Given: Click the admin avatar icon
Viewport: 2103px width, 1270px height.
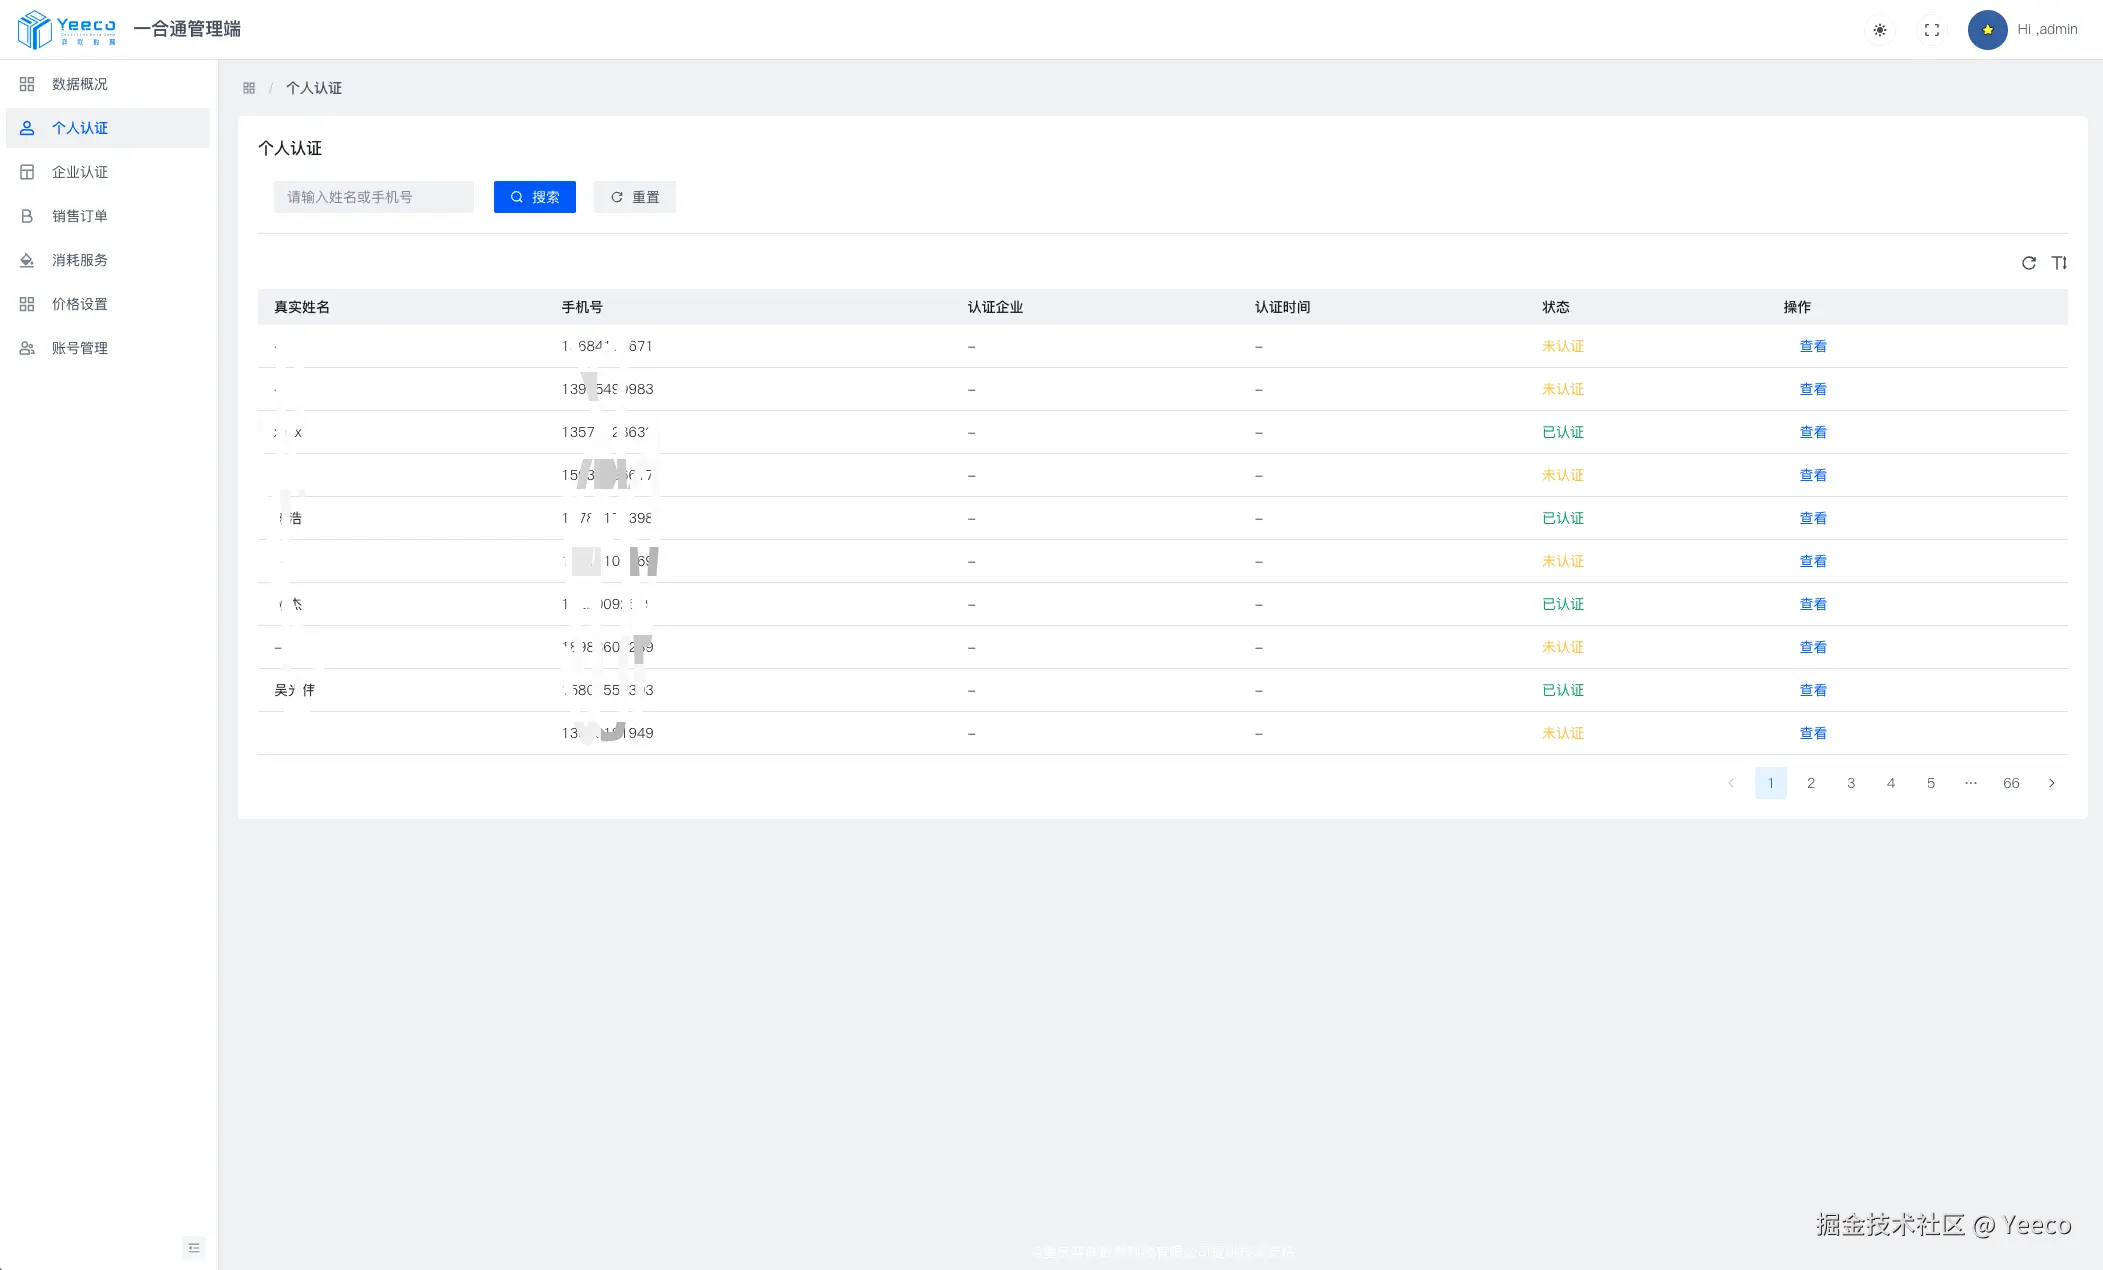Looking at the screenshot, I should pos(1987,30).
